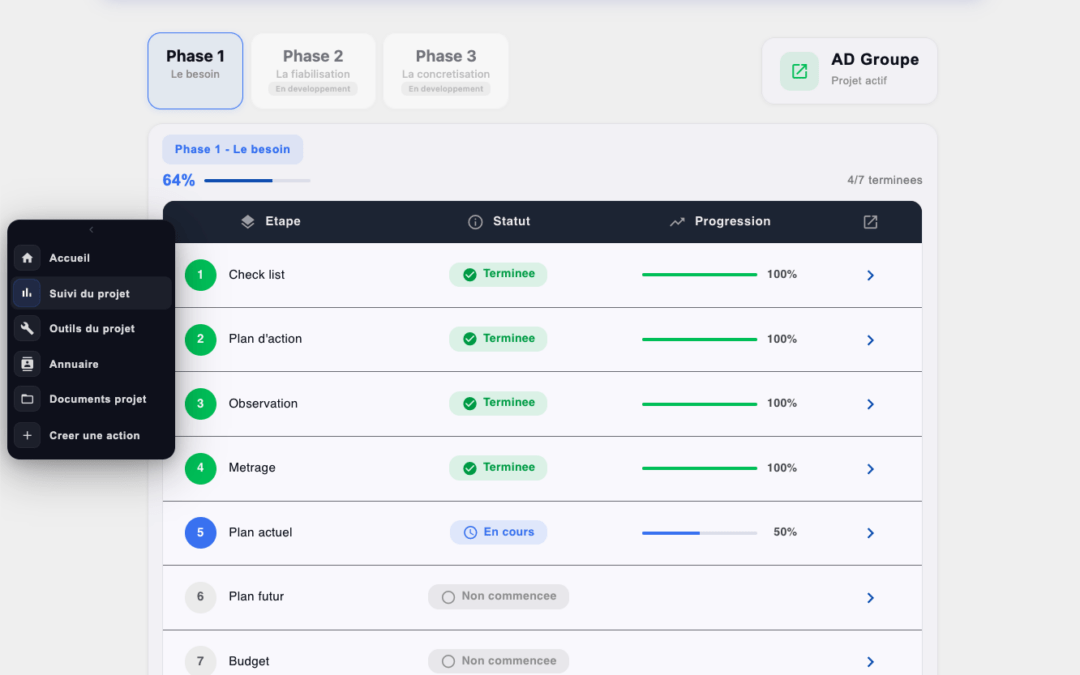
Task: Click the Non commencee status of Plan futur
Action: click(498, 596)
